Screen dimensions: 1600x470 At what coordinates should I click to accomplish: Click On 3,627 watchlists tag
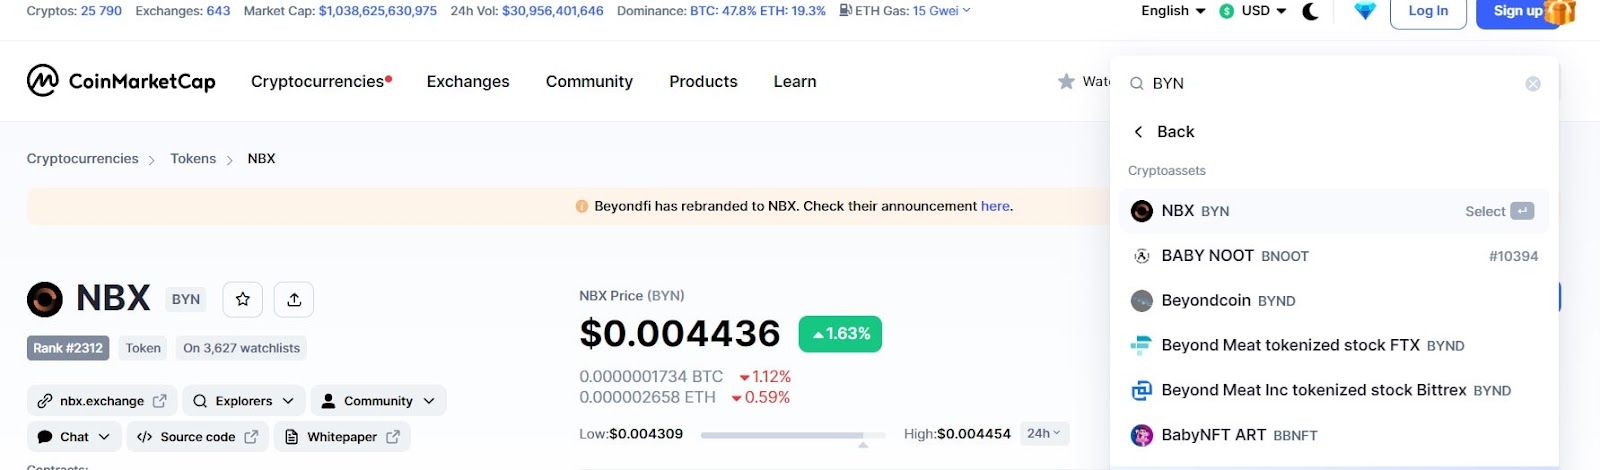point(241,348)
